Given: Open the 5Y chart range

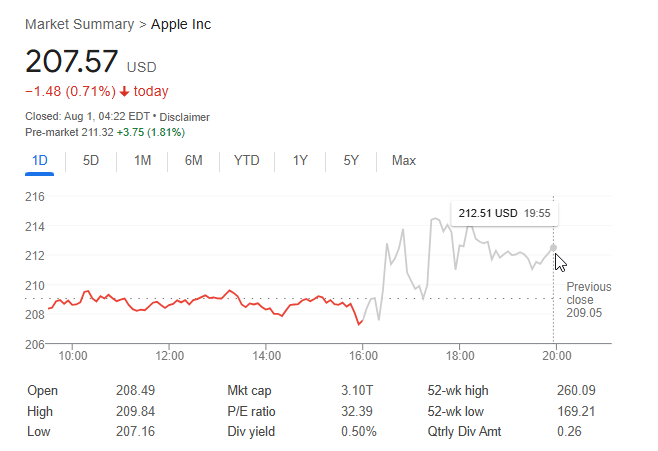Looking at the screenshot, I should [351, 161].
